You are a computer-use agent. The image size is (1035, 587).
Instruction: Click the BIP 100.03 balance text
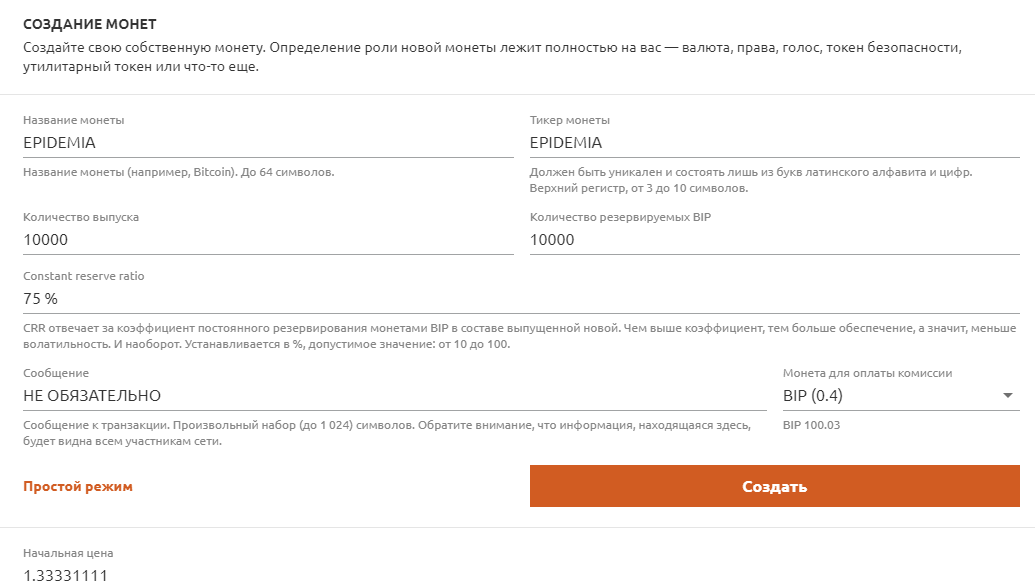[x=811, y=425]
